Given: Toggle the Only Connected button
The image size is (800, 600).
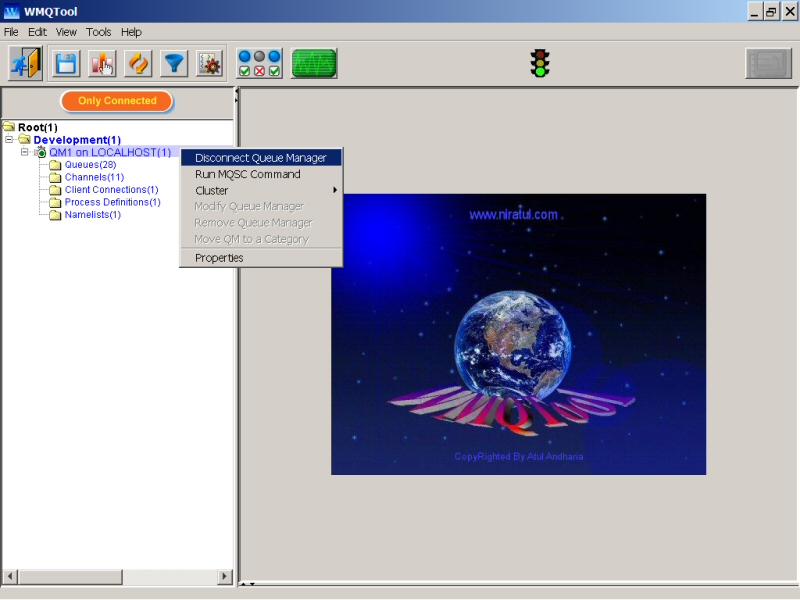Looking at the screenshot, I should (x=117, y=101).
